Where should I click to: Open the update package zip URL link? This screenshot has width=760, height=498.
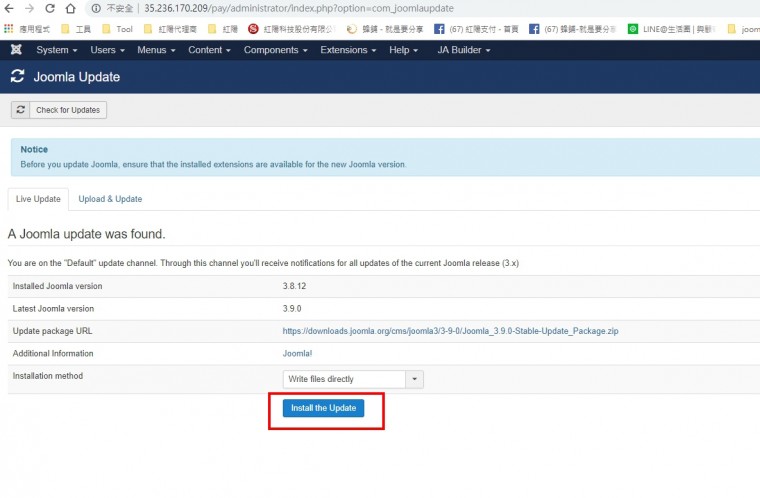coord(450,331)
